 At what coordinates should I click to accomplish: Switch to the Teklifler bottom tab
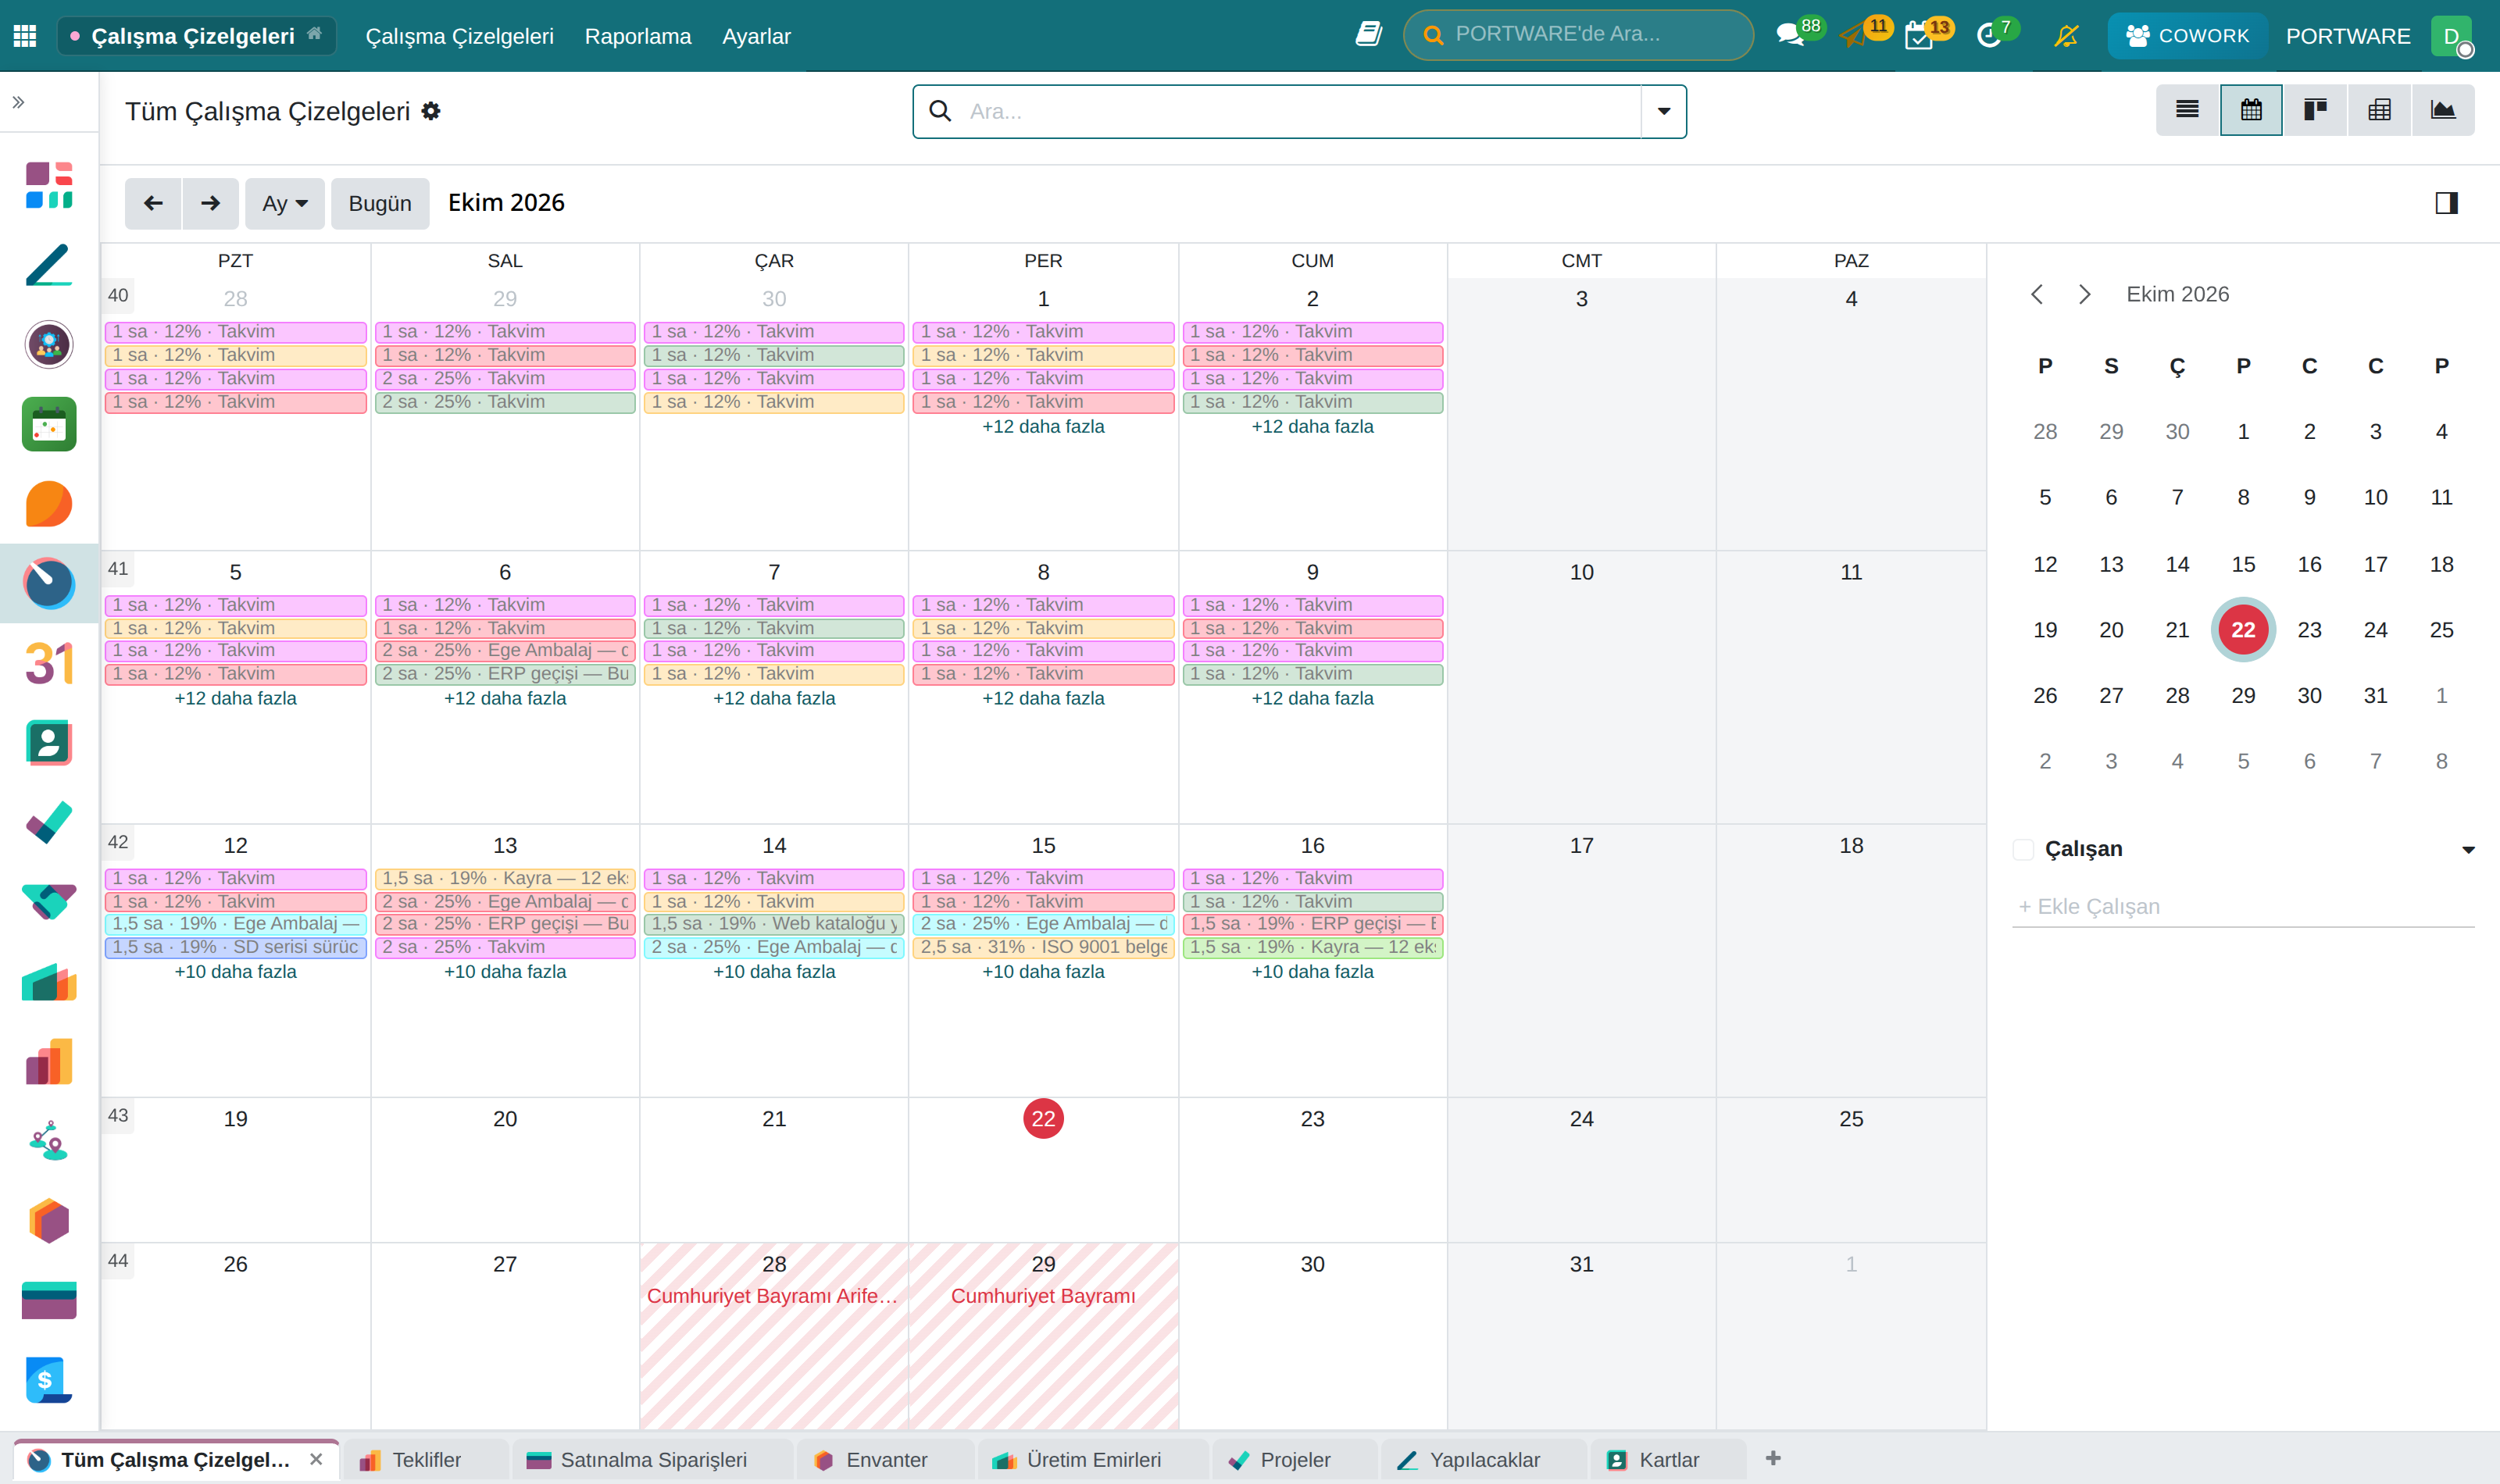(x=425, y=1460)
